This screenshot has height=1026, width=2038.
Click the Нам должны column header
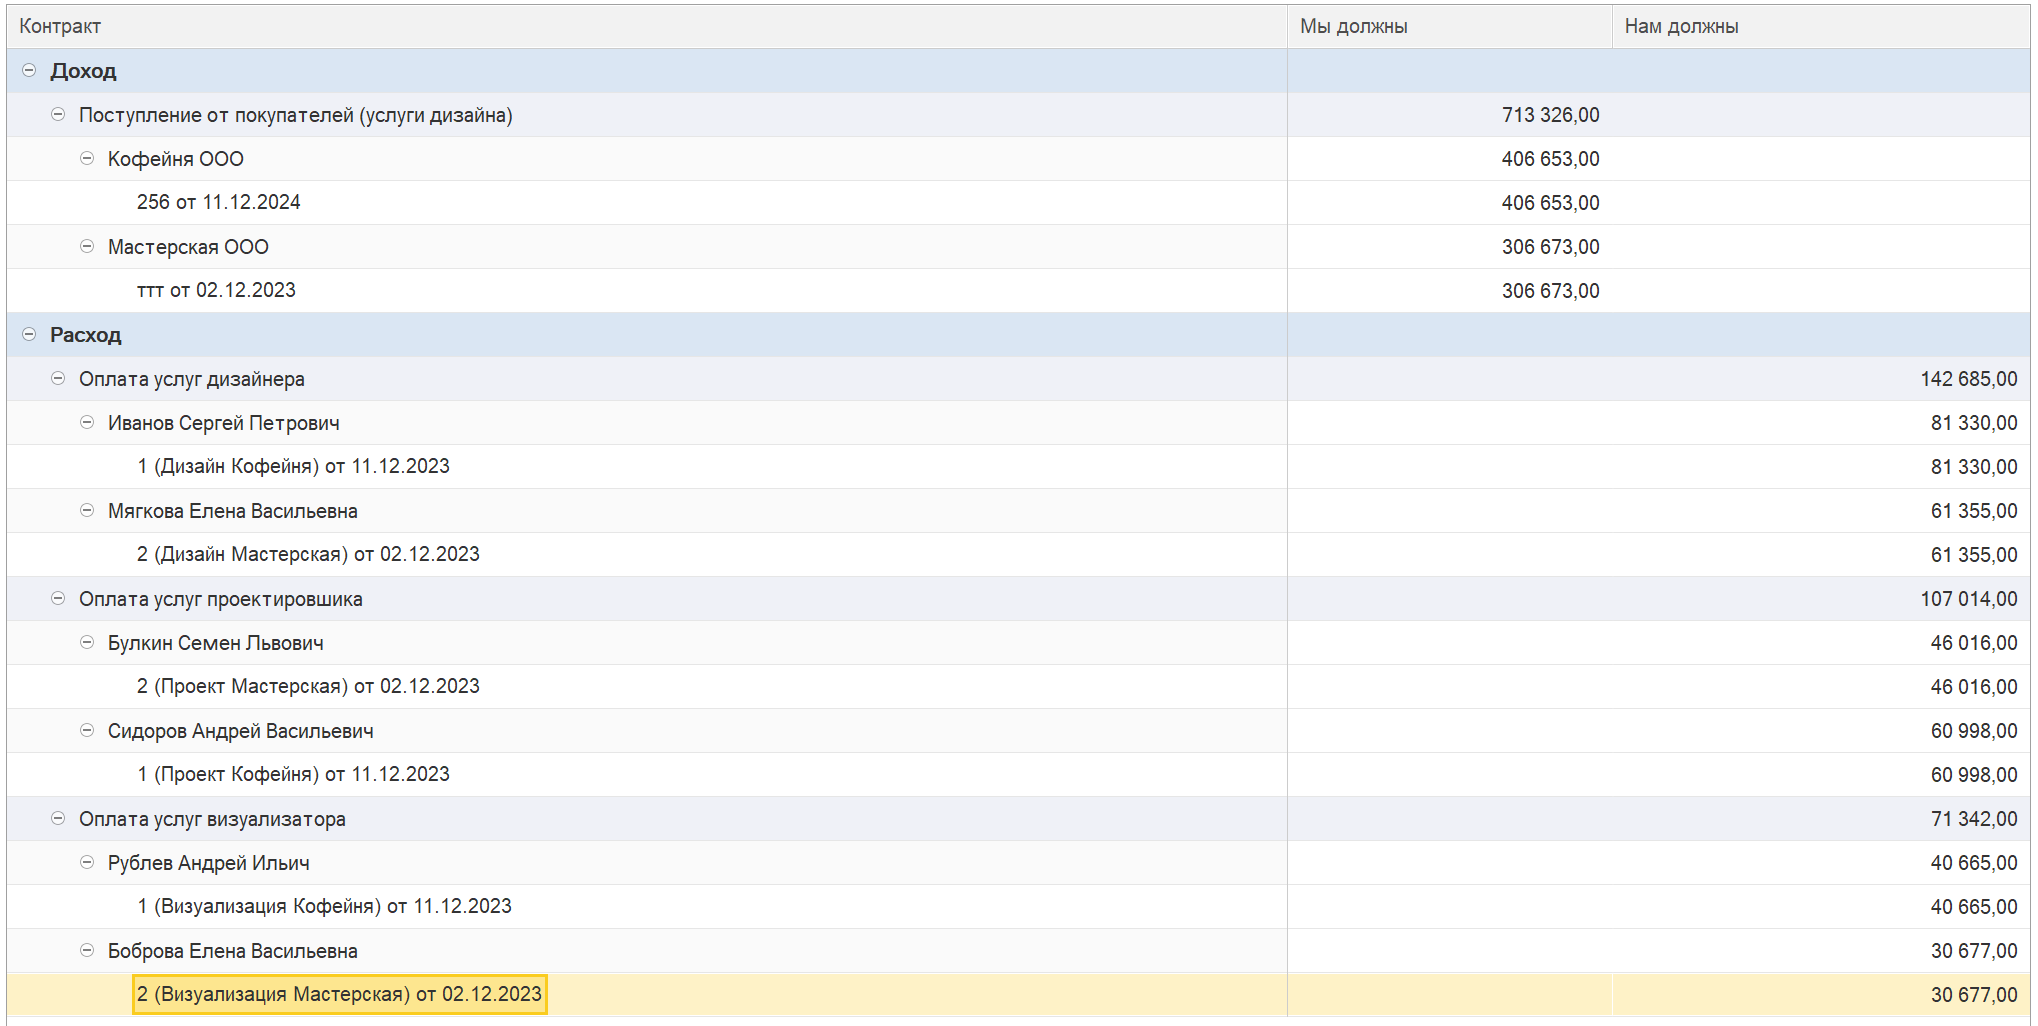click(x=1821, y=26)
